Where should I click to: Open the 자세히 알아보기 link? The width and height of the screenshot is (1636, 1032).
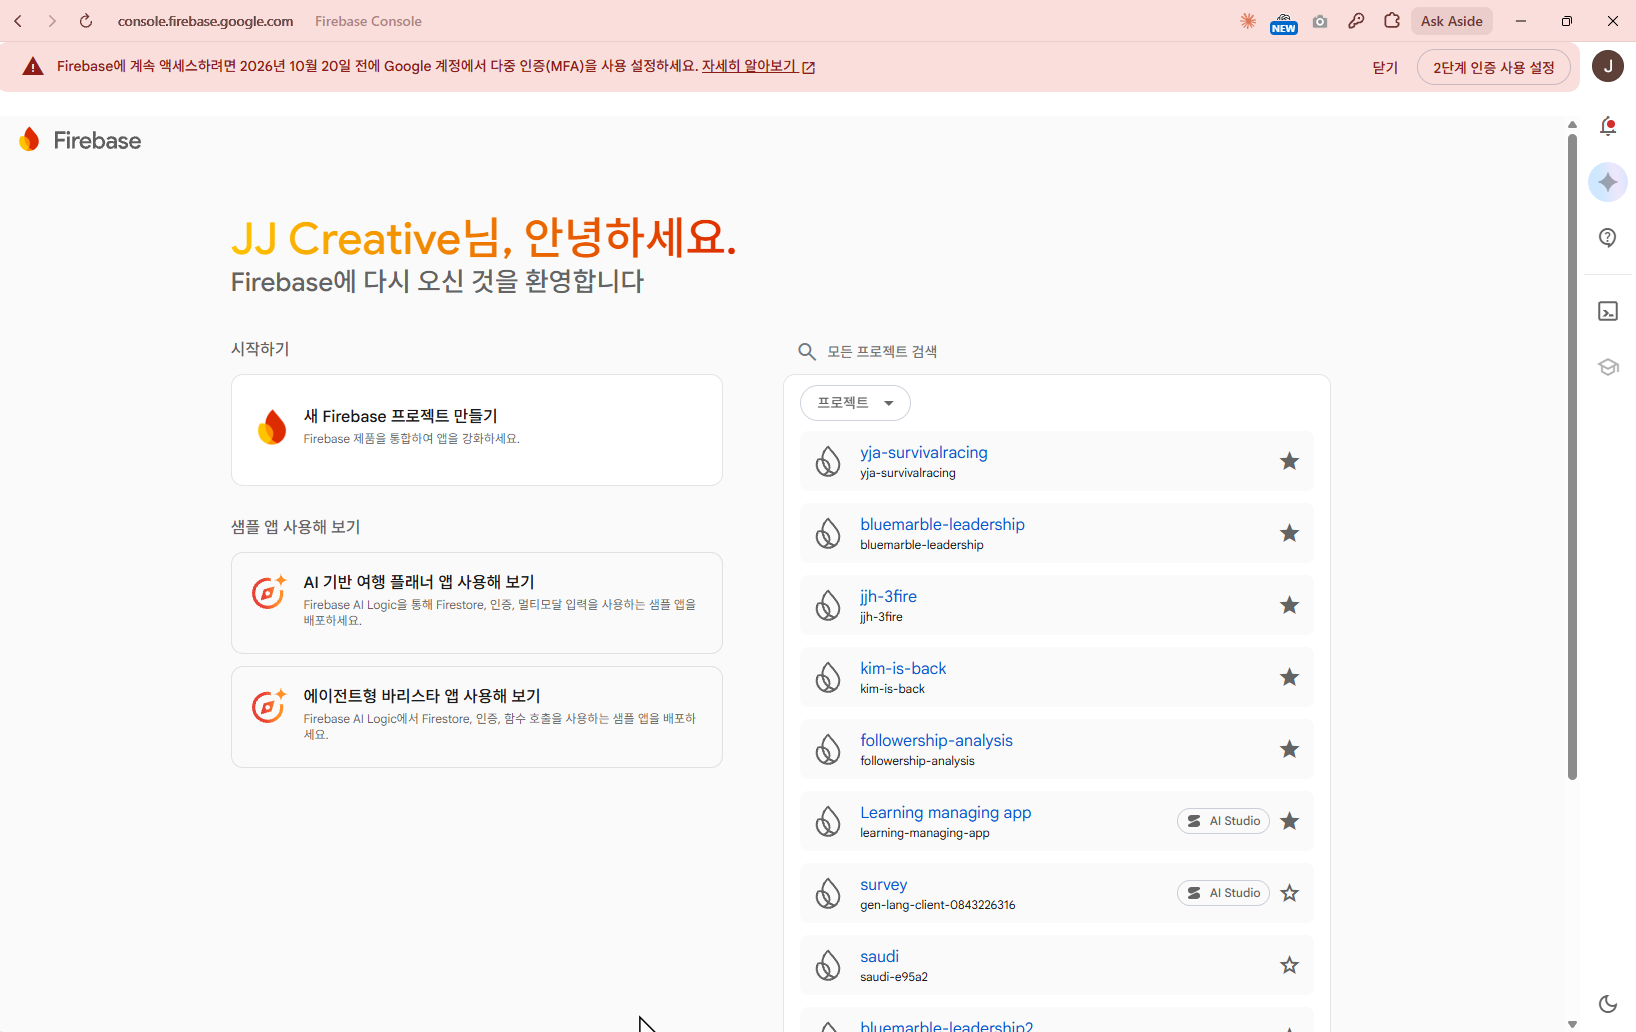758,66
